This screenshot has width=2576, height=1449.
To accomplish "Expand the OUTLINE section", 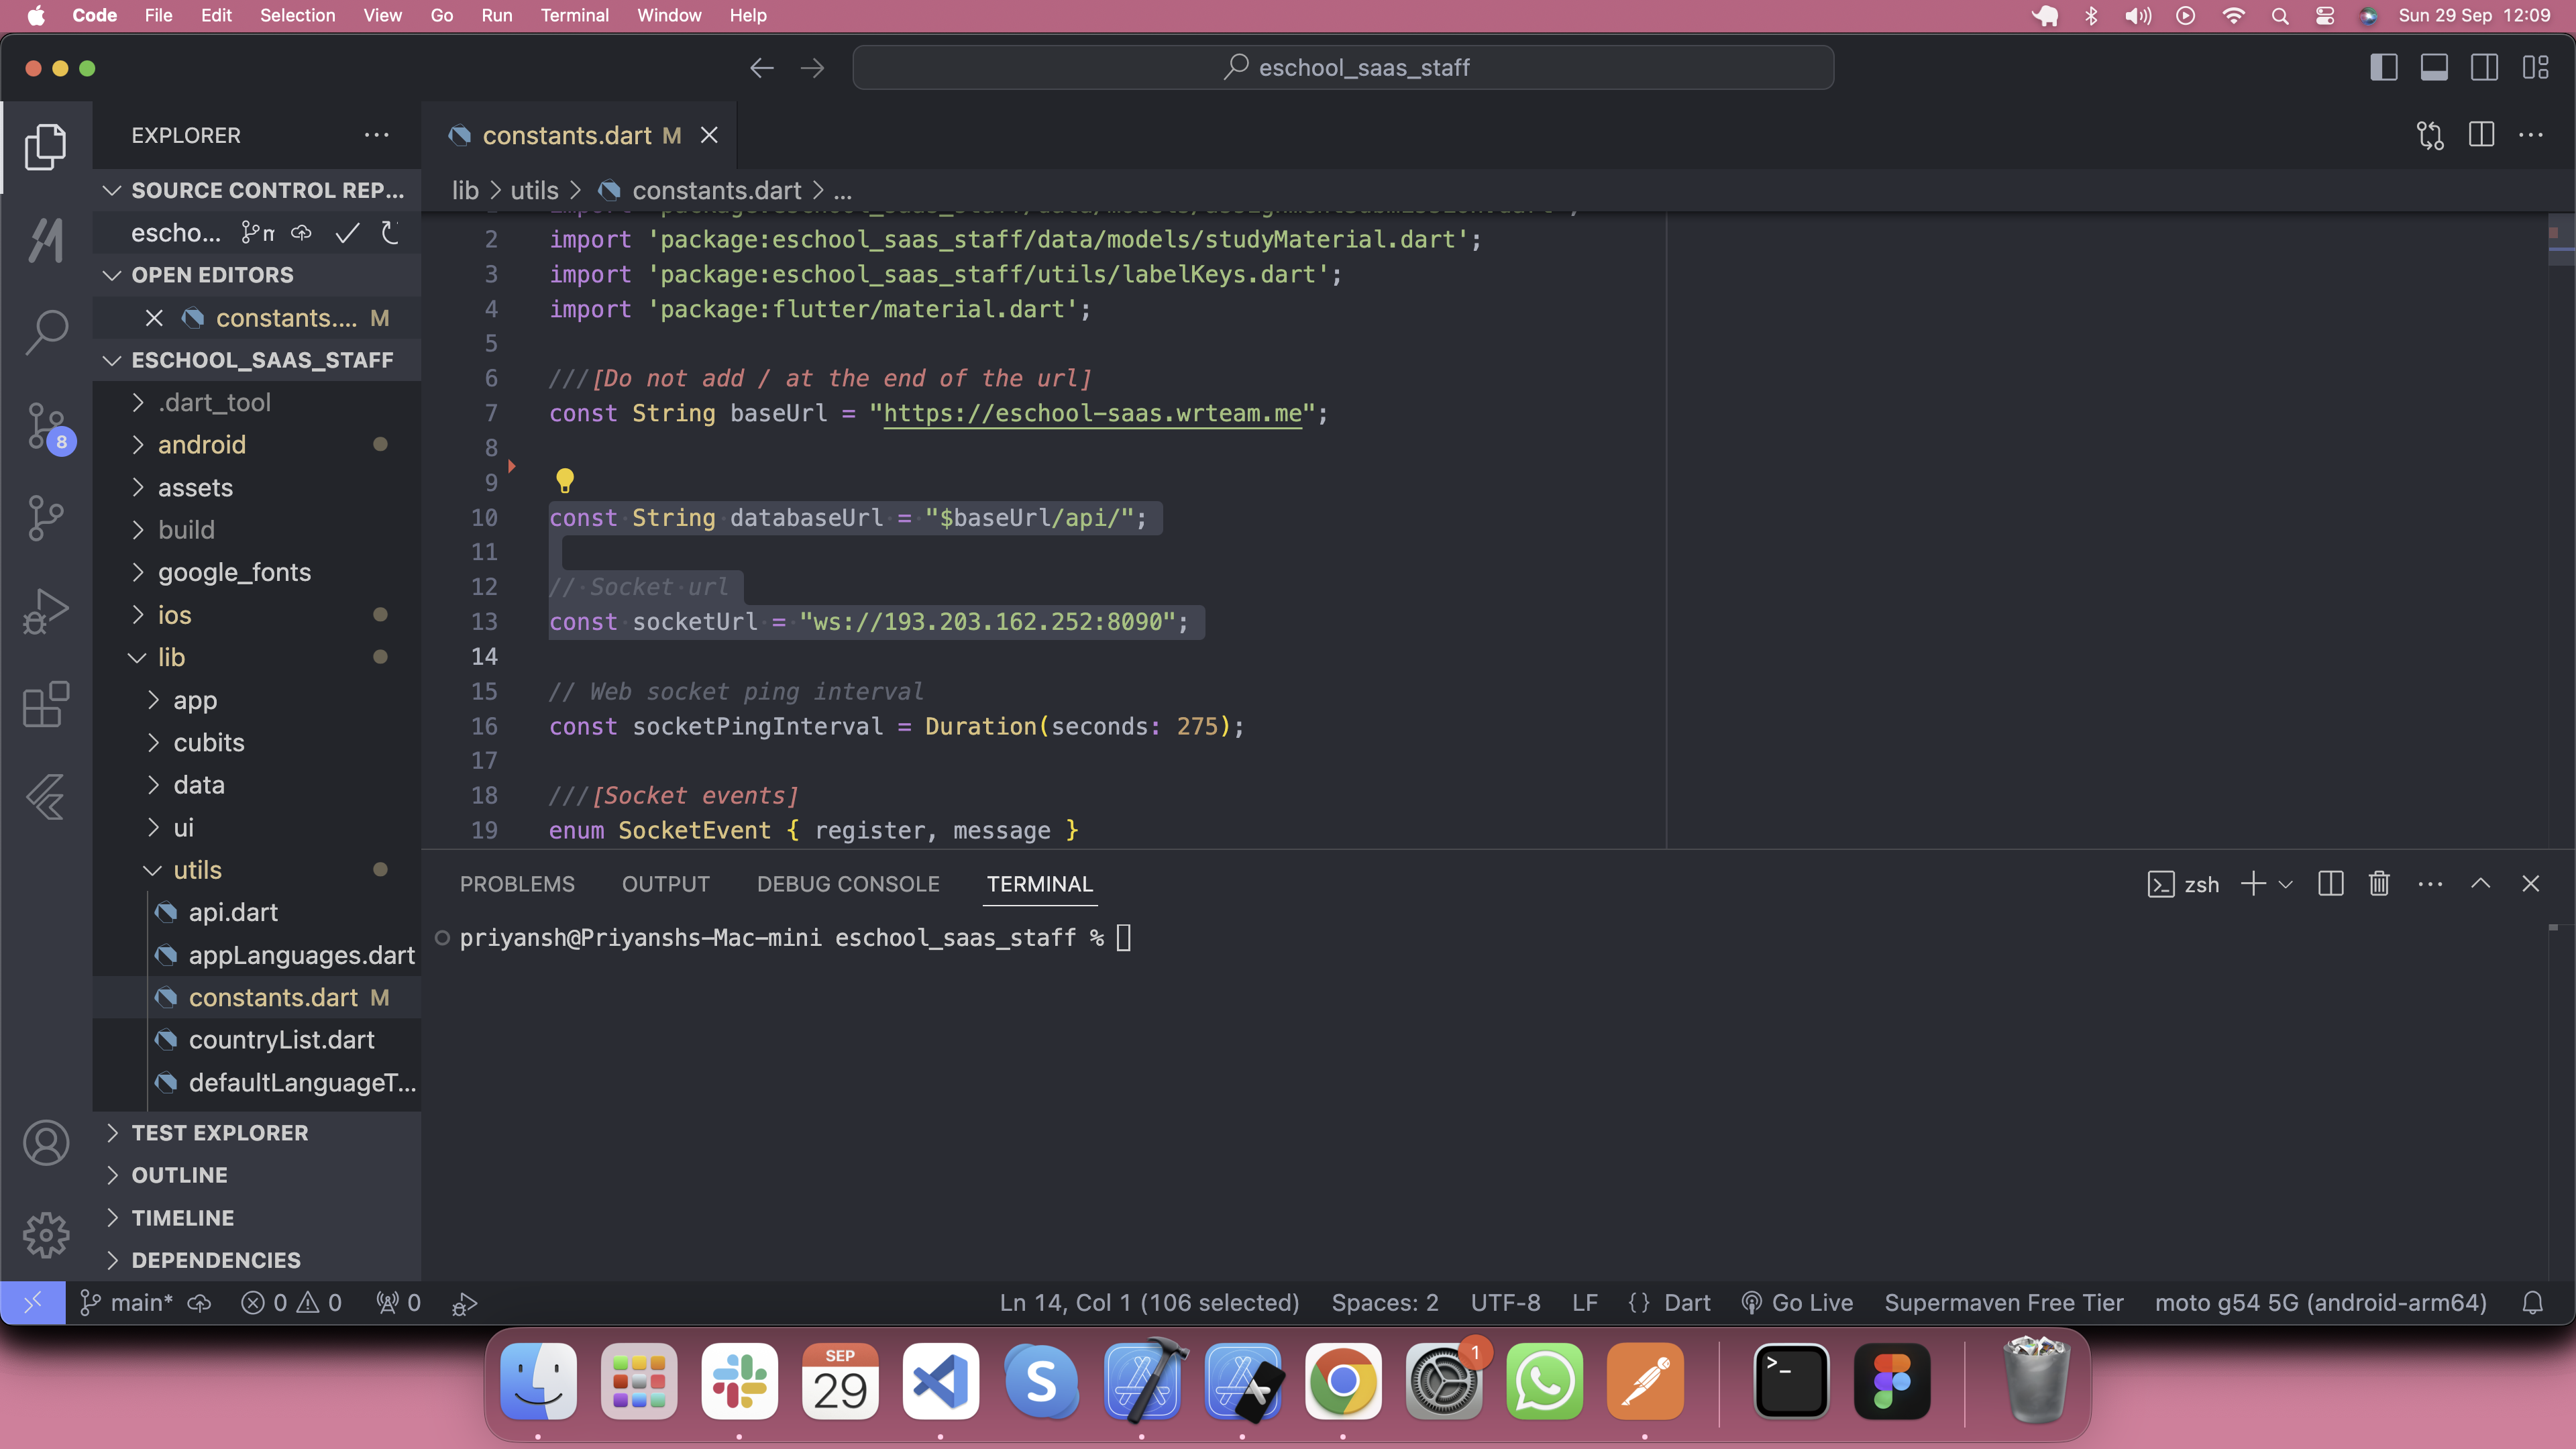I will 179,1175.
